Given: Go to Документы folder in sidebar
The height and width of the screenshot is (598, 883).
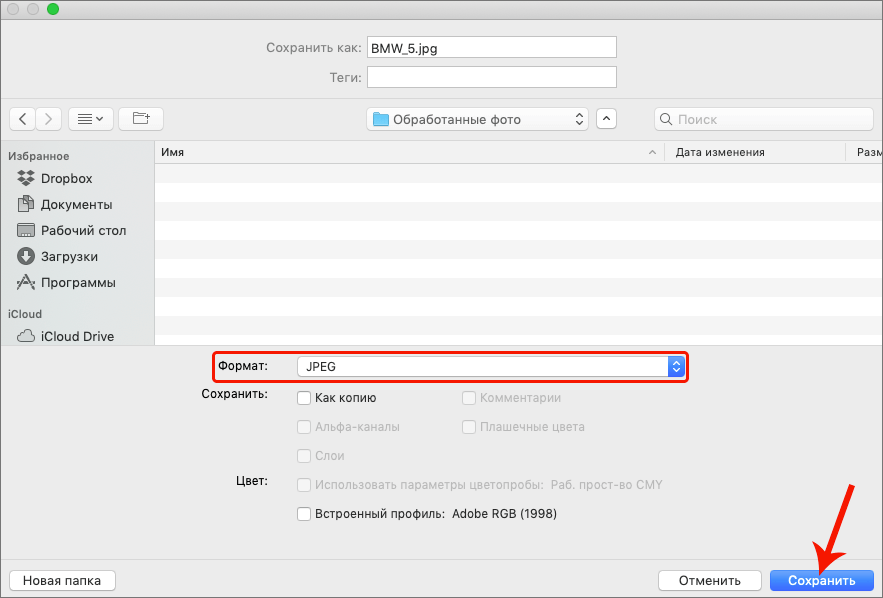Looking at the screenshot, I should pos(76,204).
